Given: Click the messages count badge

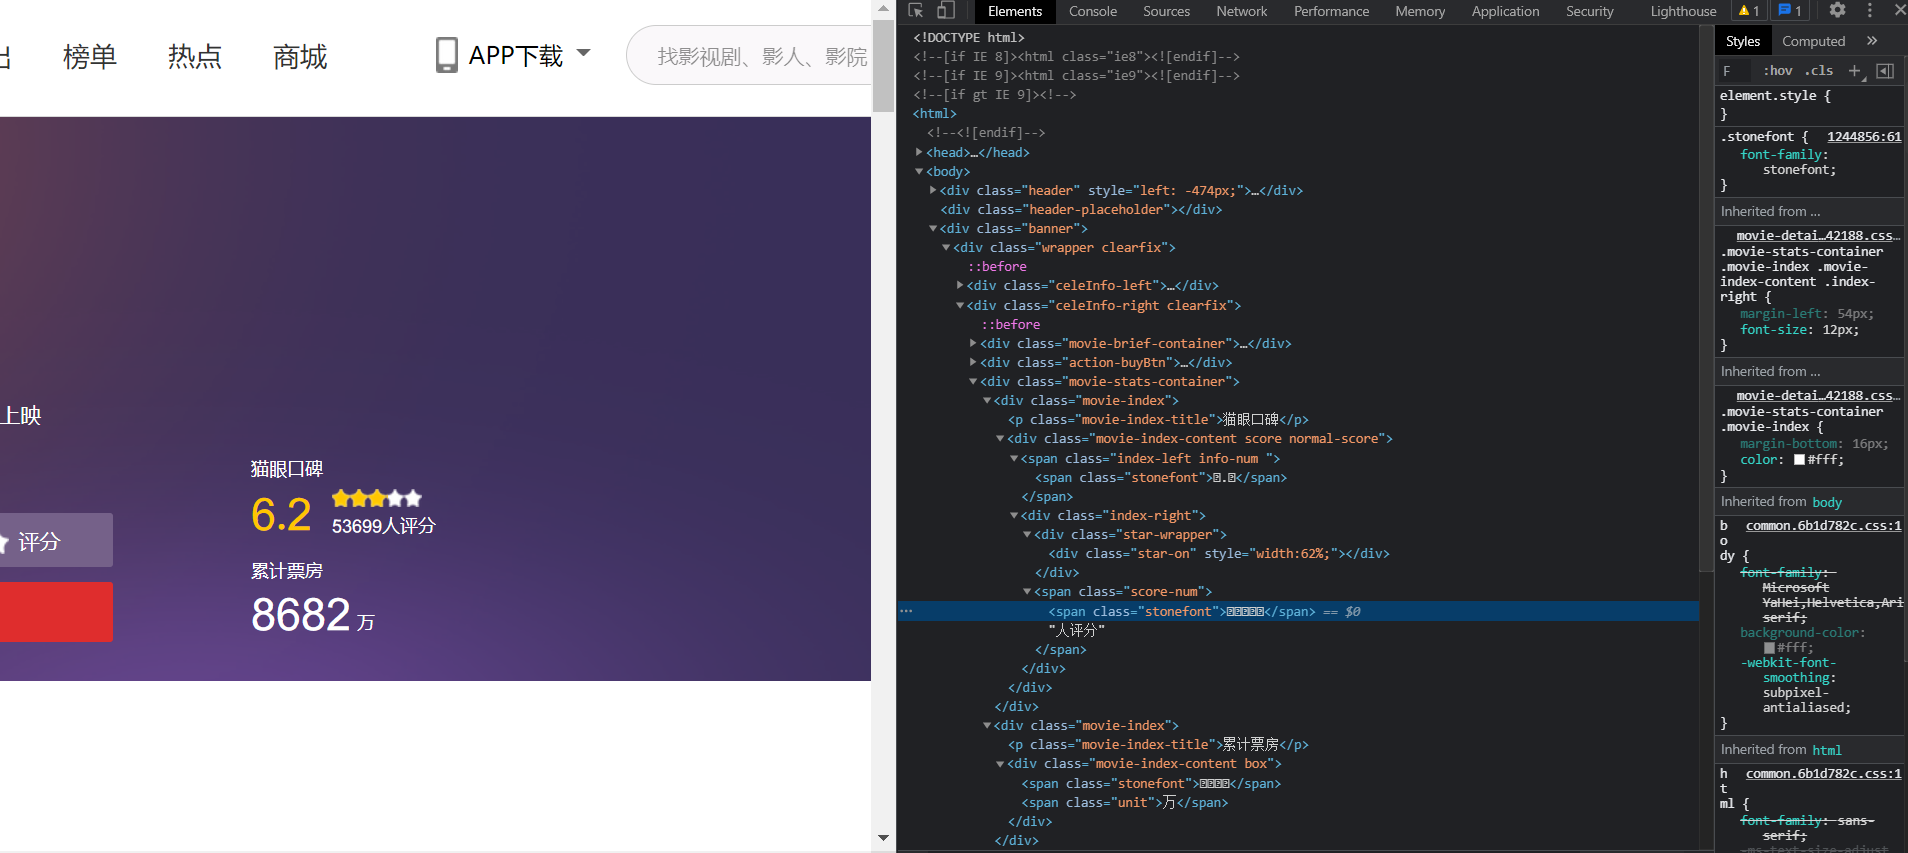Looking at the screenshot, I should (x=1790, y=11).
